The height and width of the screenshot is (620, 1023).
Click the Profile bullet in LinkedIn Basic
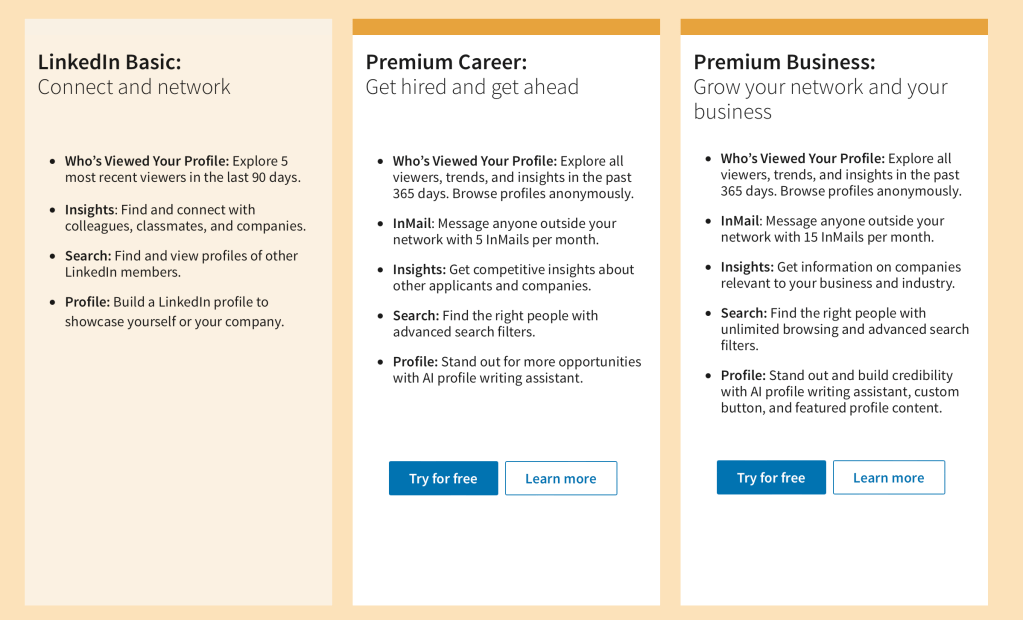87,302
